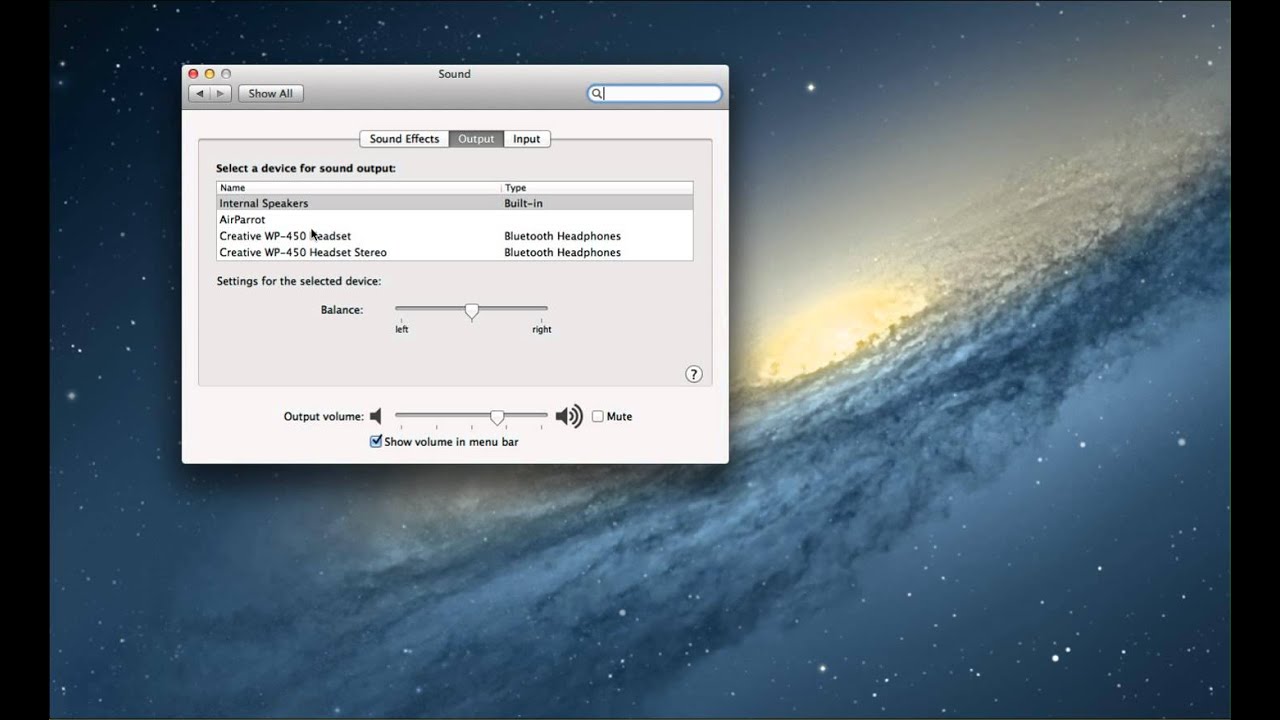Close the Sound preferences window

[x=194, y=74]
